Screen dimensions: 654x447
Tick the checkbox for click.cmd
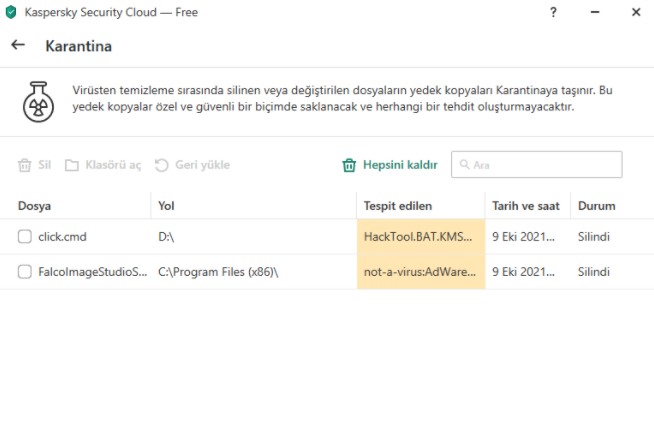tap(25, 236)
